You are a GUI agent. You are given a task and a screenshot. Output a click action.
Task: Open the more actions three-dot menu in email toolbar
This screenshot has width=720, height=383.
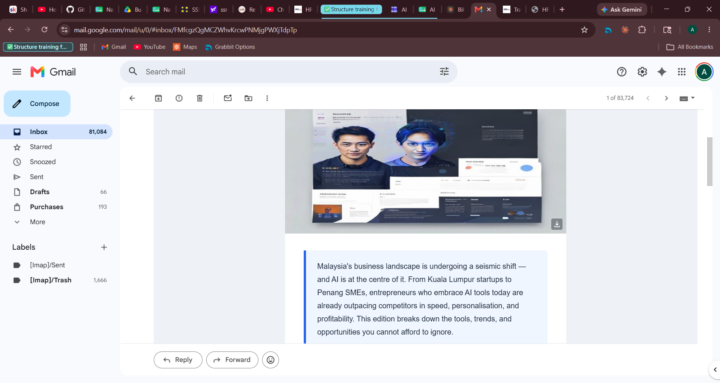click(267, 98)
